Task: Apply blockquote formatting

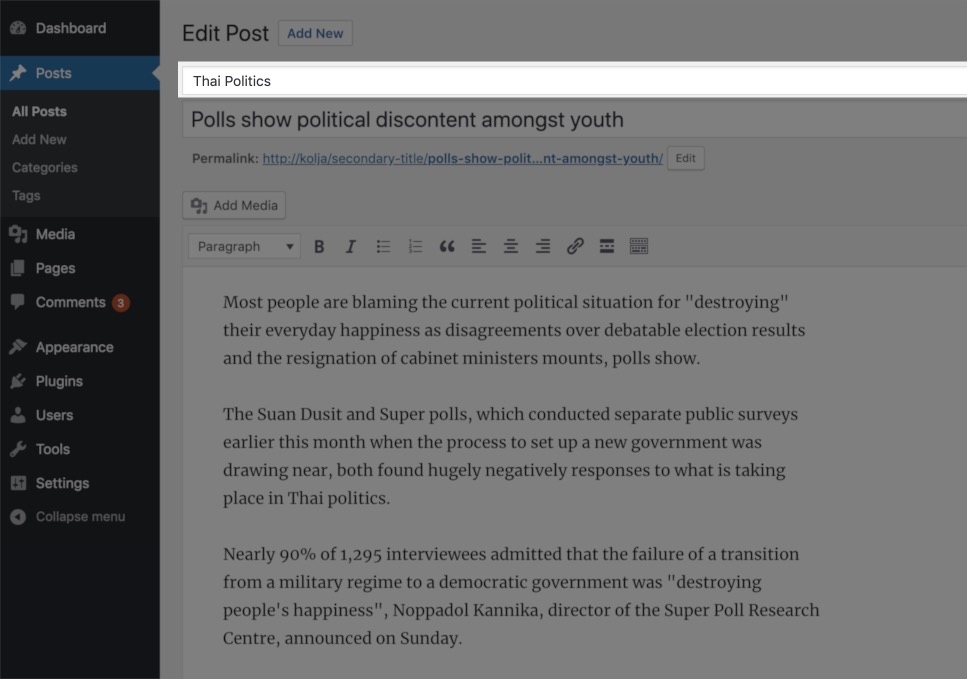Action: (447, 247)
